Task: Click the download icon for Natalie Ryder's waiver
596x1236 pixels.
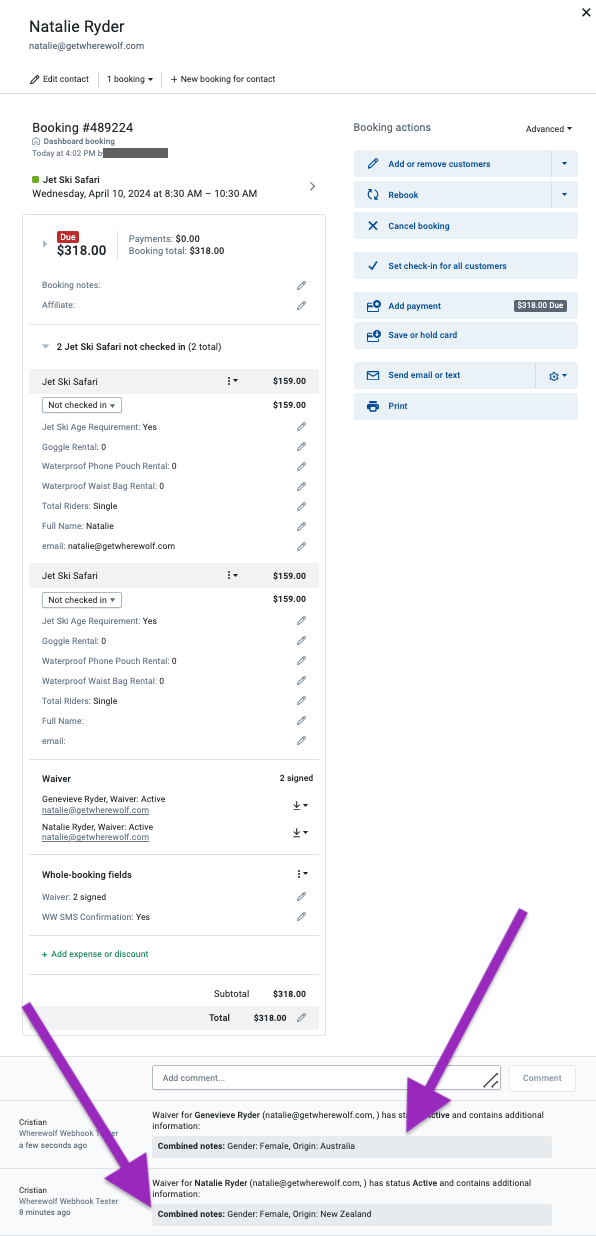Action: coord(299,833)
